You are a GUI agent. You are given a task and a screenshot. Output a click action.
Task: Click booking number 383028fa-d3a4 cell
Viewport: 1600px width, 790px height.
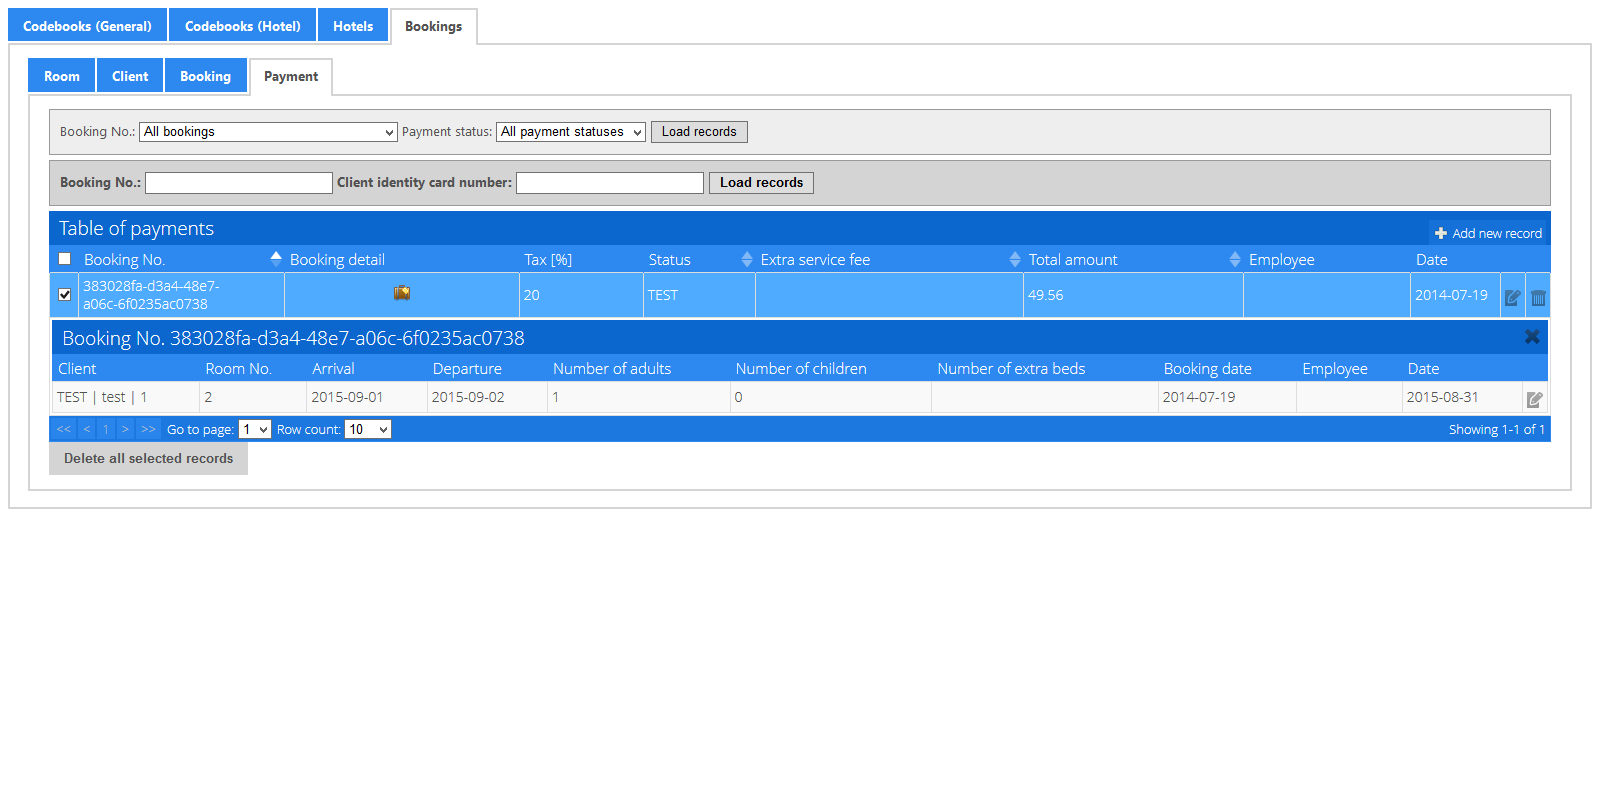(x=181, y=295)
